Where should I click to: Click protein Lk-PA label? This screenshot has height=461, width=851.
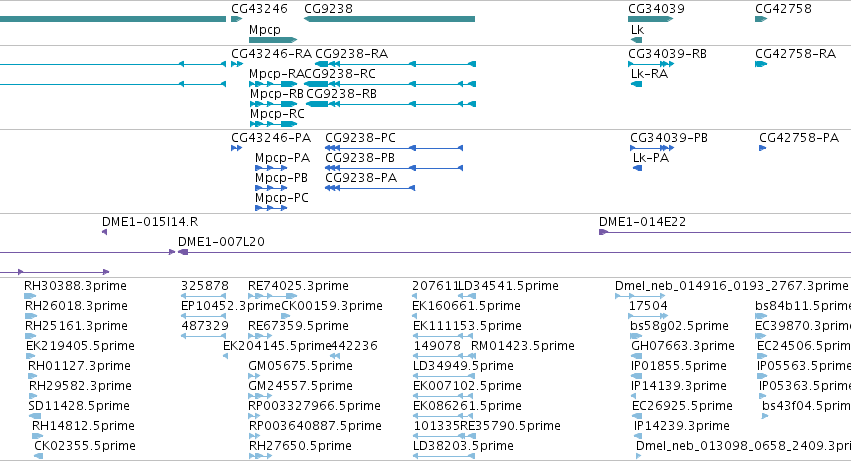pyautogui.click(x=651, y=158)
